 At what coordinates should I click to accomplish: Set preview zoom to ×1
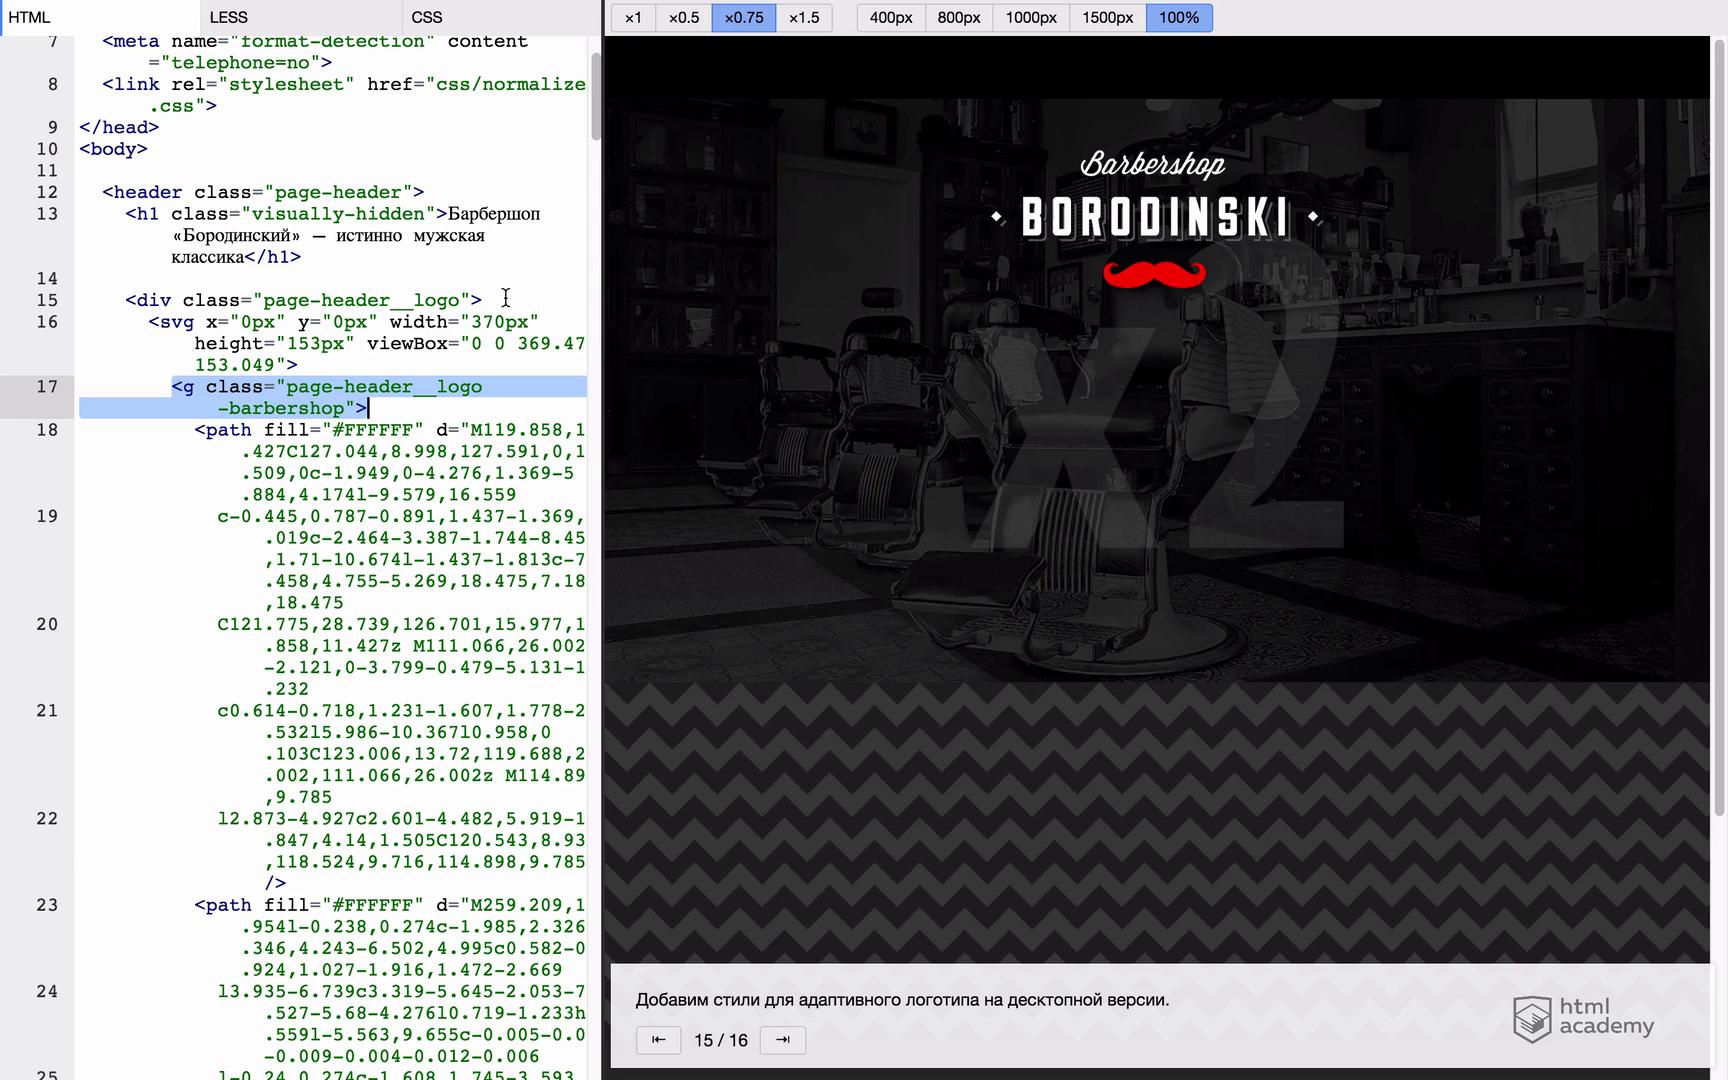633,17
